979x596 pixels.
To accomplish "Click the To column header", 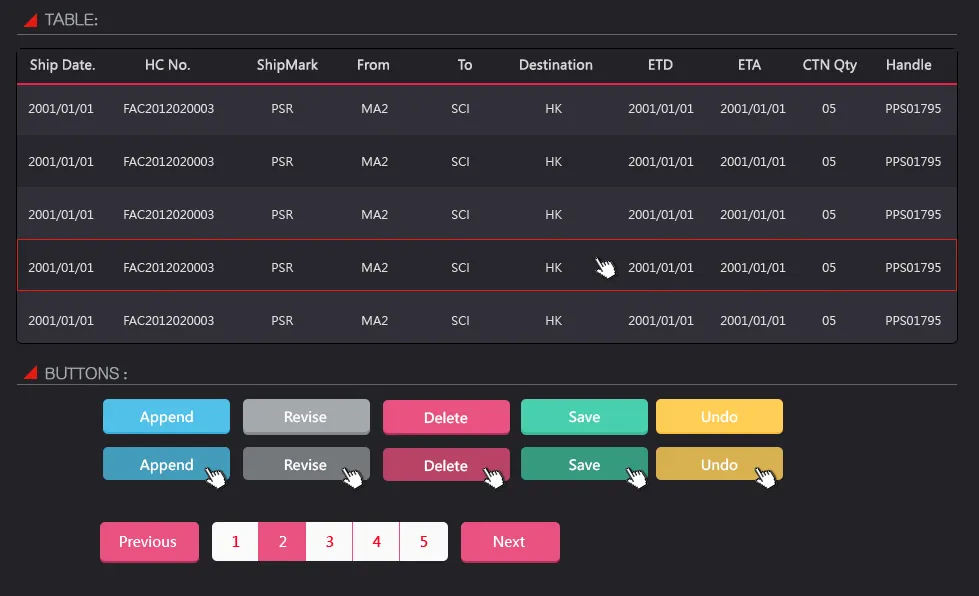I will 465,65.
